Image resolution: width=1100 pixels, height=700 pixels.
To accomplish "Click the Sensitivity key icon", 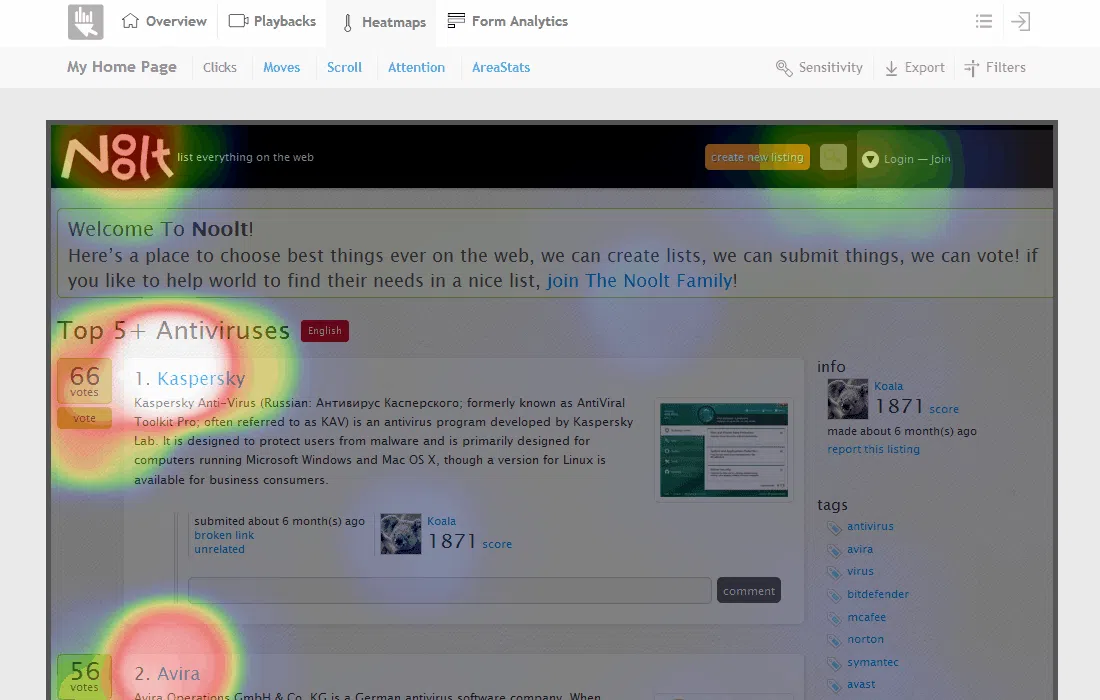I will point(784,68).
